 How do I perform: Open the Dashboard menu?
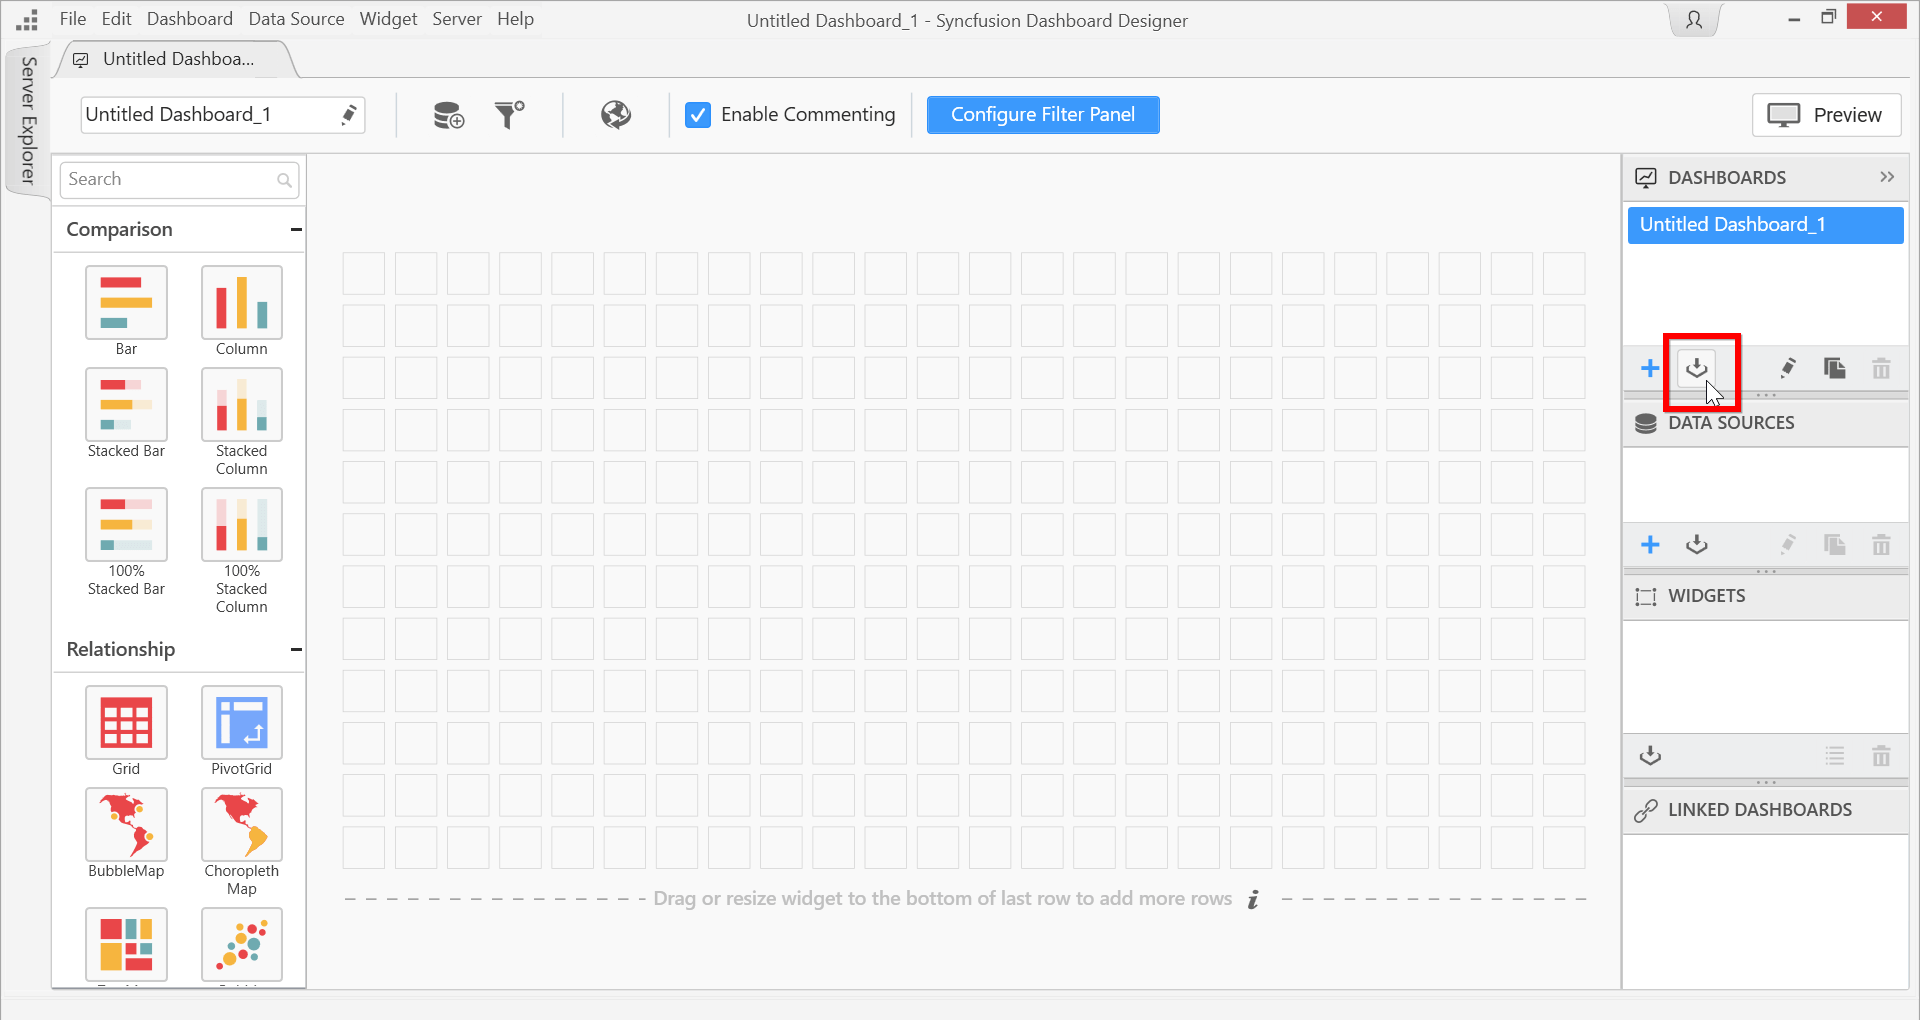point(190,19)
